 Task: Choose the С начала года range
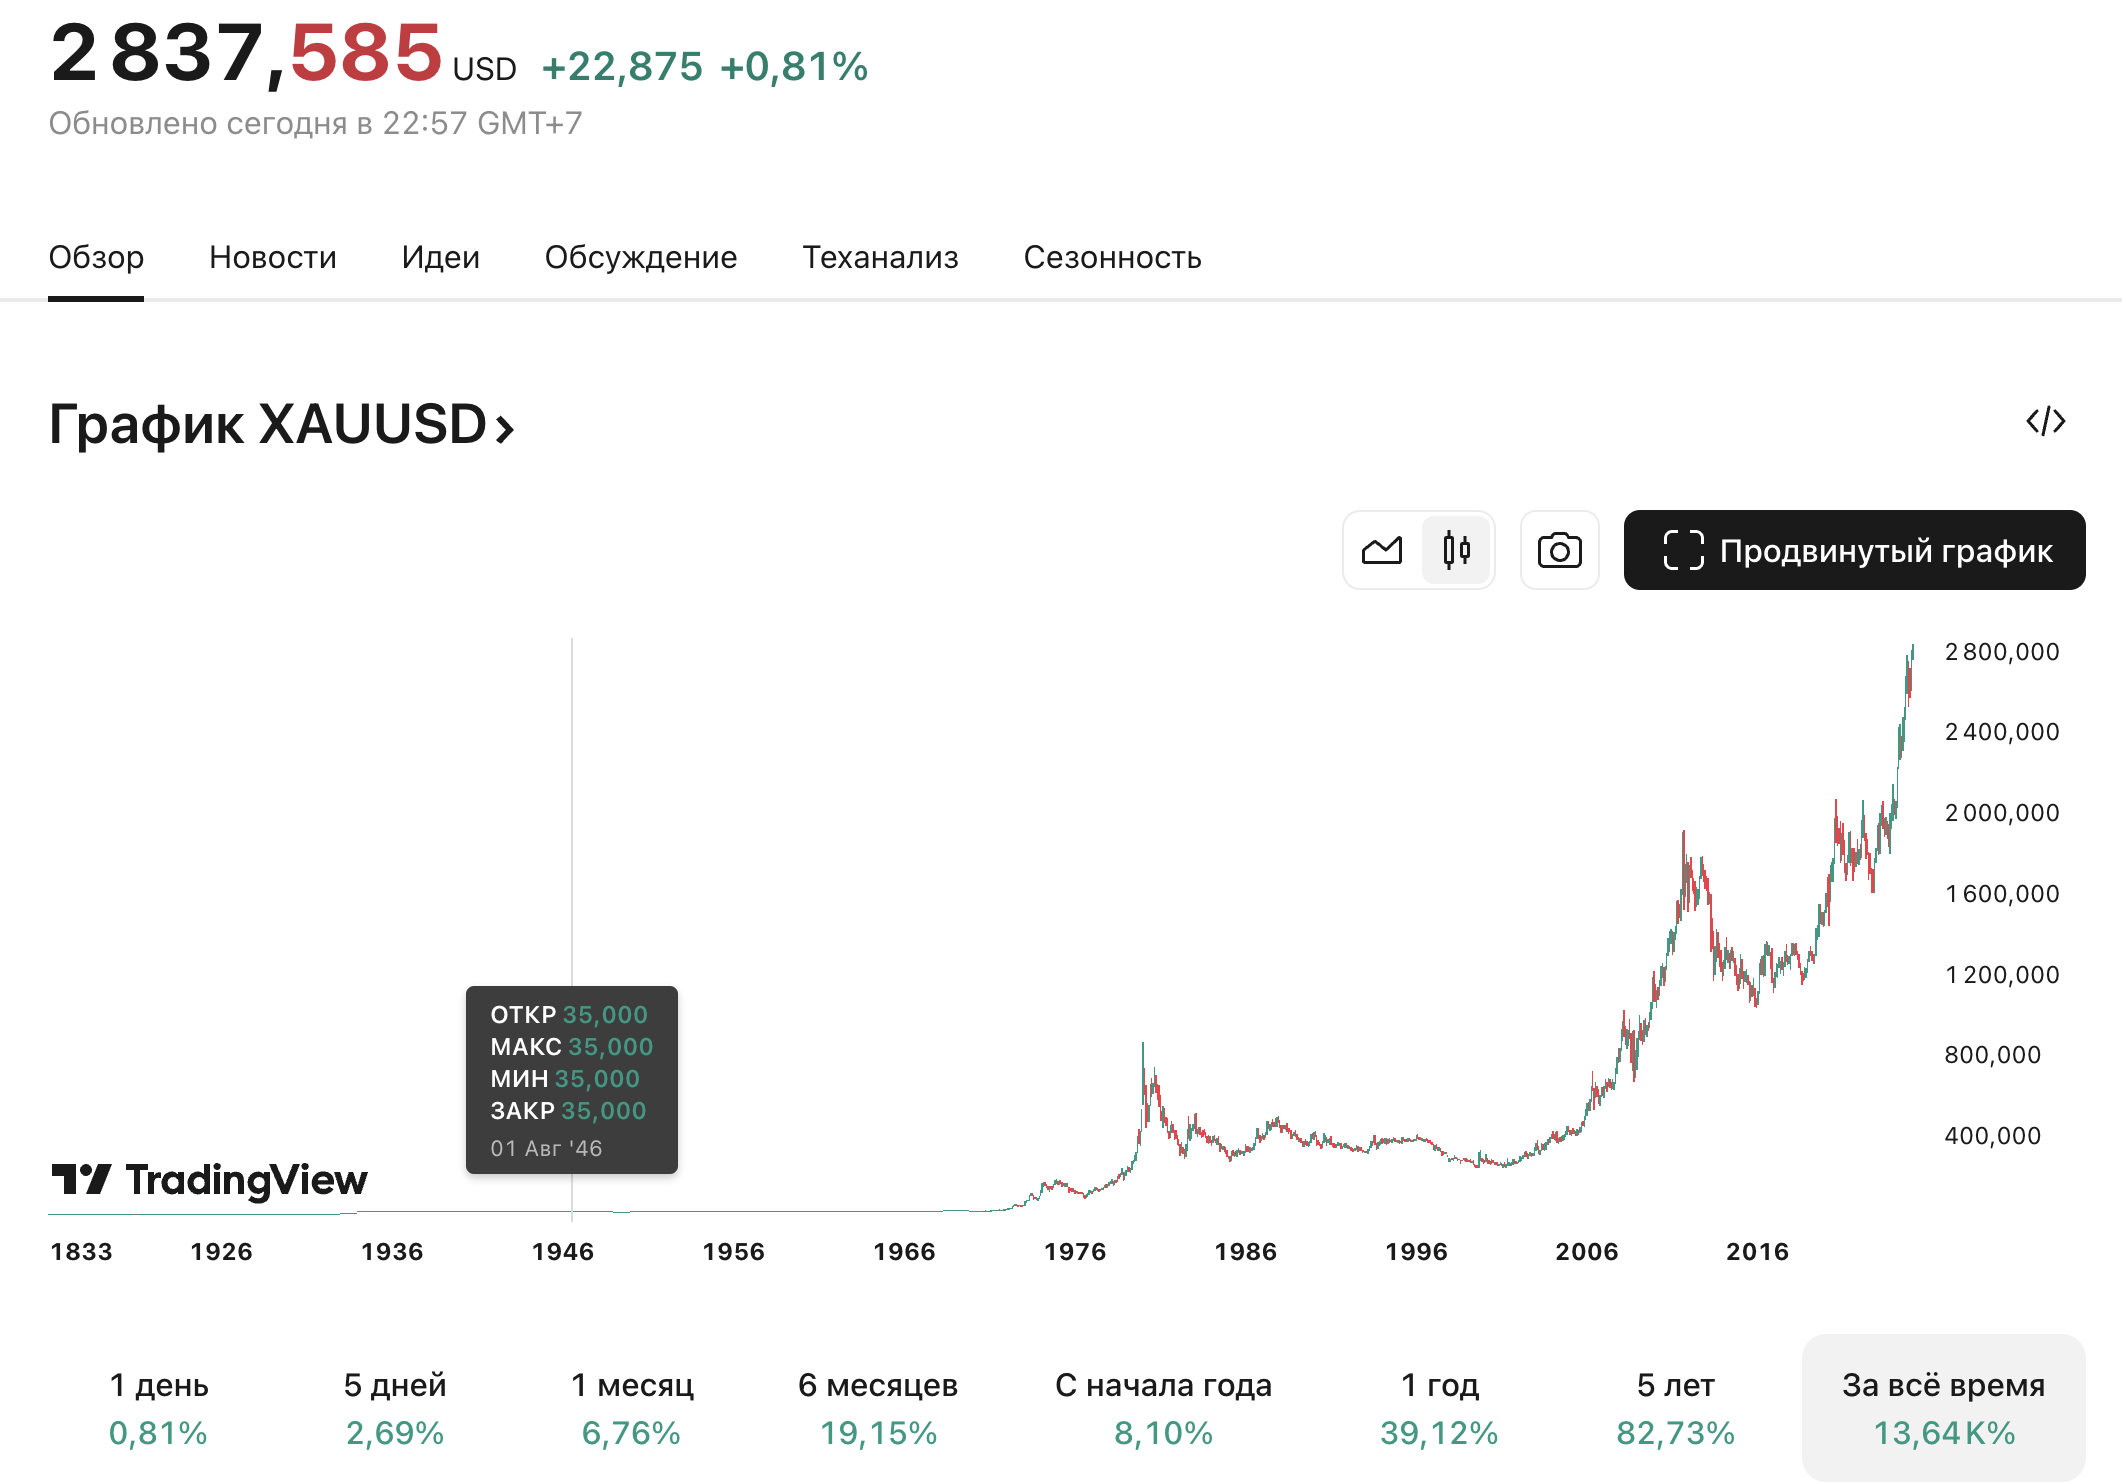[1163, 1408]
